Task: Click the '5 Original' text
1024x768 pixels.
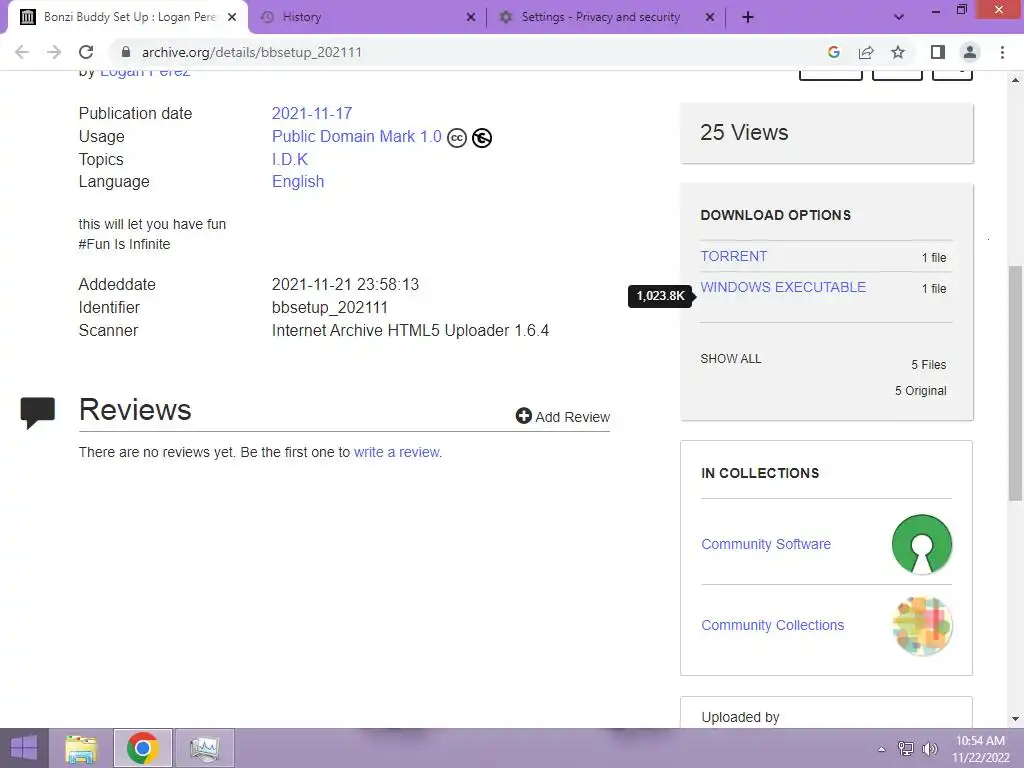Action: pos(920,391)
